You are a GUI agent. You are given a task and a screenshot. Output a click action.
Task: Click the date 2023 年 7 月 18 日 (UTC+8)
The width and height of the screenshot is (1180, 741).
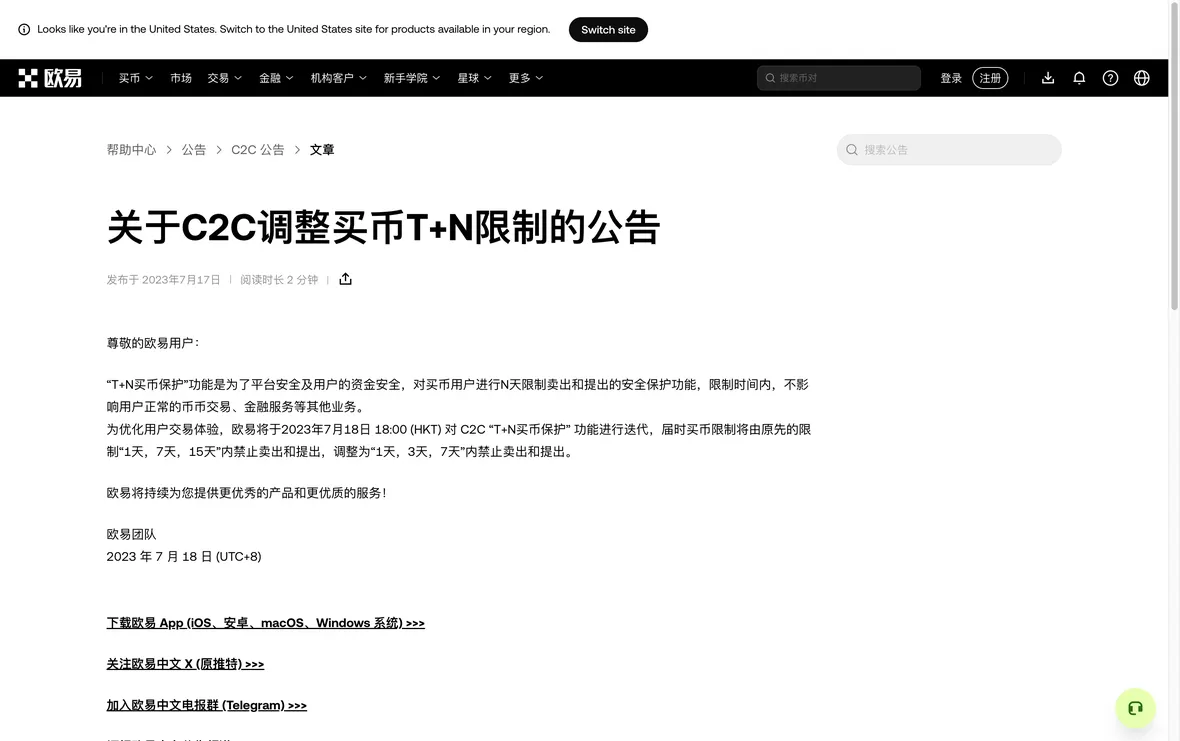click(184, 557)
